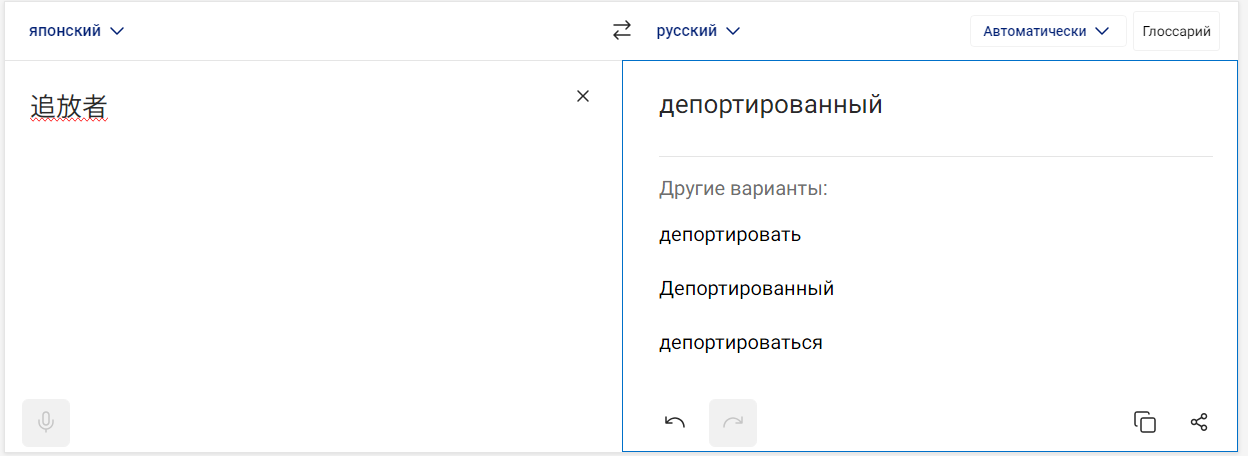The width and height of the screenshot is (1248, 456).
Task: Copy the translated text
Action: coord(1145,422)
